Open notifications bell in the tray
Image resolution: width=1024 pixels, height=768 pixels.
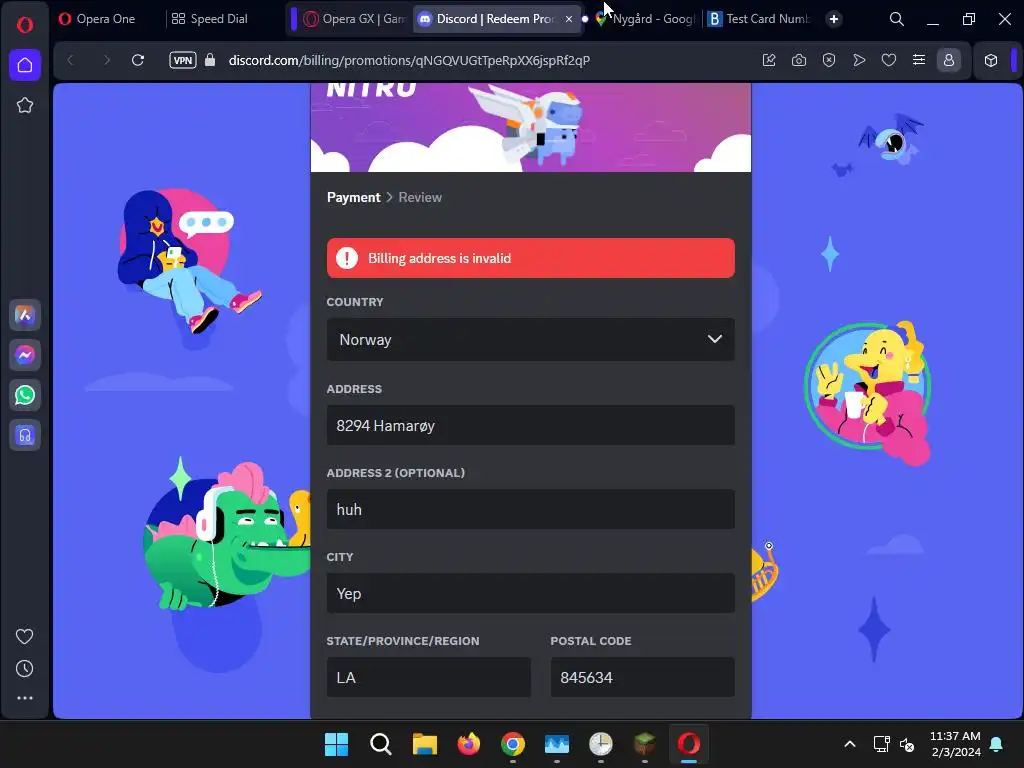point(997,744)
